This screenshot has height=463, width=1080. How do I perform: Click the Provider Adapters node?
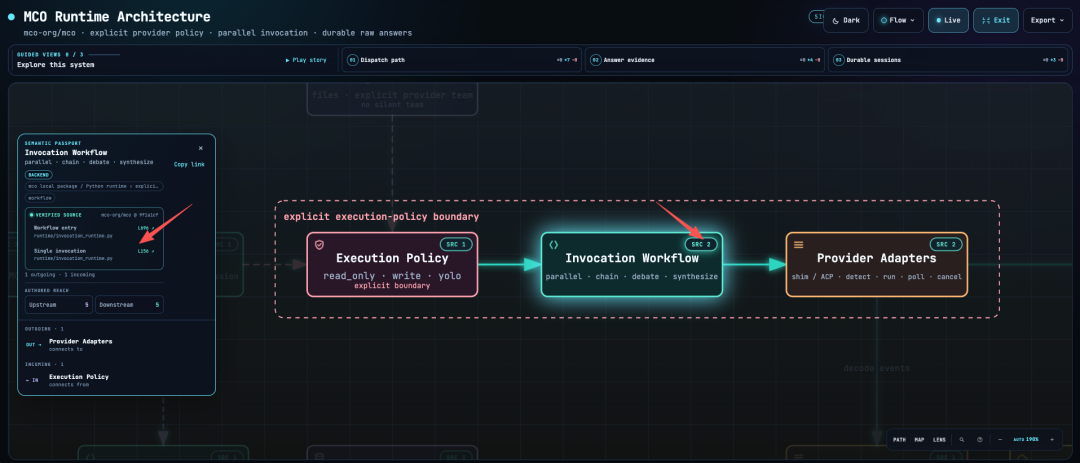876,265
